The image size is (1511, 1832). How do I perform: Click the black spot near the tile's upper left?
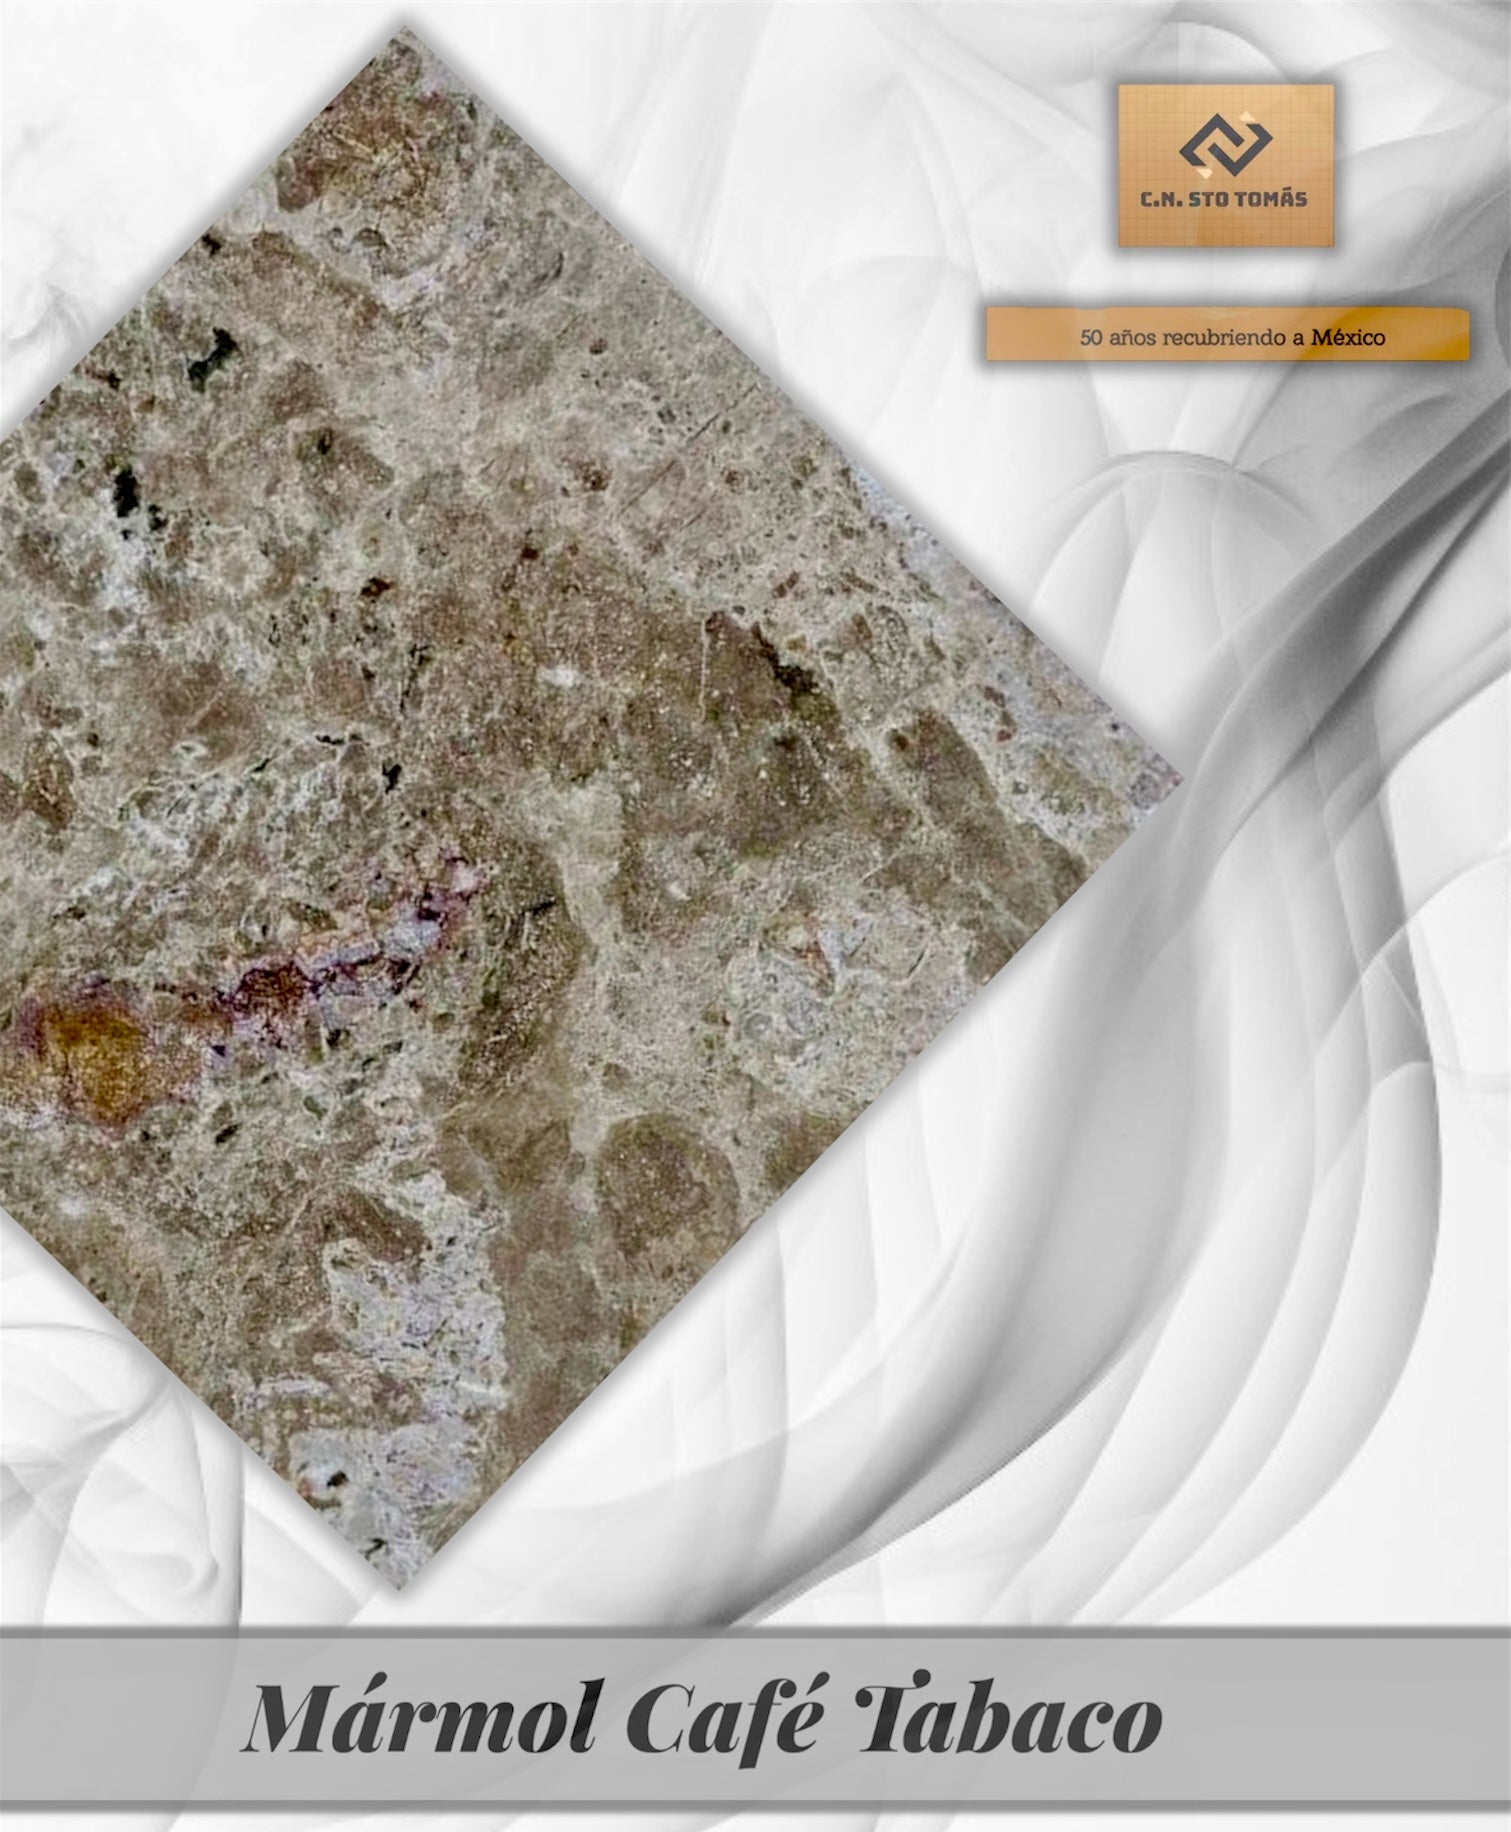212,353
